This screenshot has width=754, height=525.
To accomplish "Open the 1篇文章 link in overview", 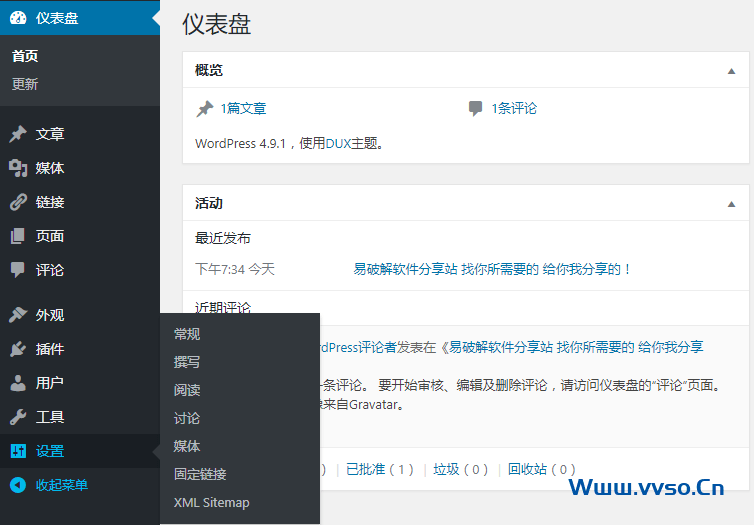I will (x=243, y=108).
